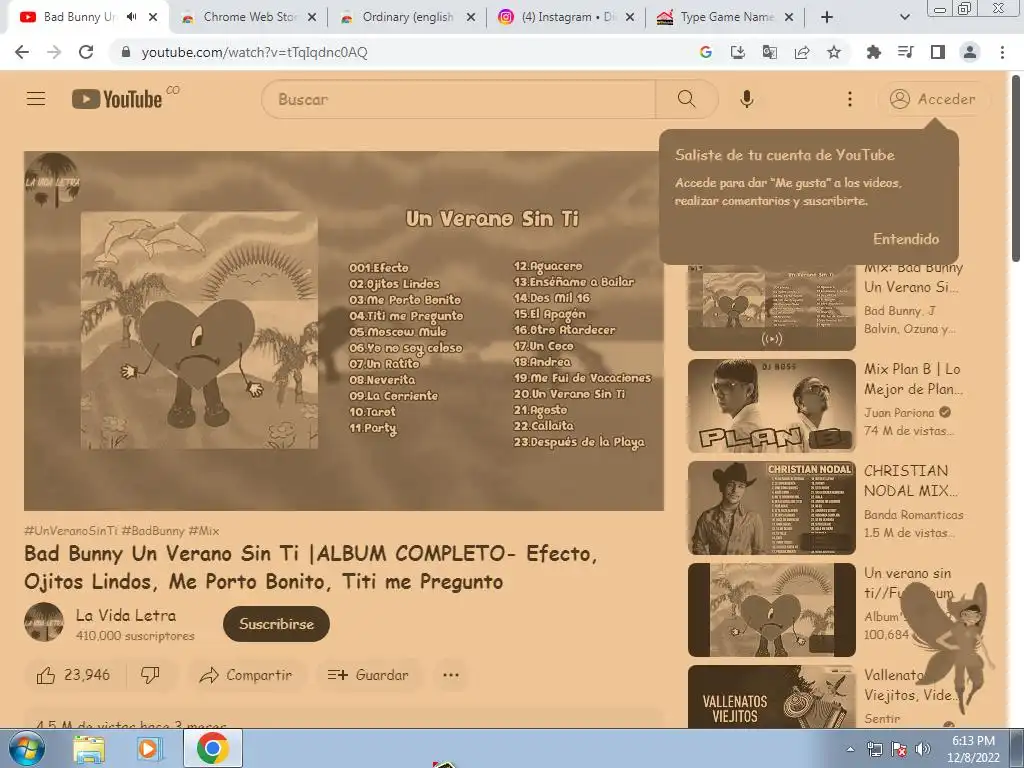Open the media control icon
Image resolution: width=1024 pixels, height=768 pixels.
[905, 52]
